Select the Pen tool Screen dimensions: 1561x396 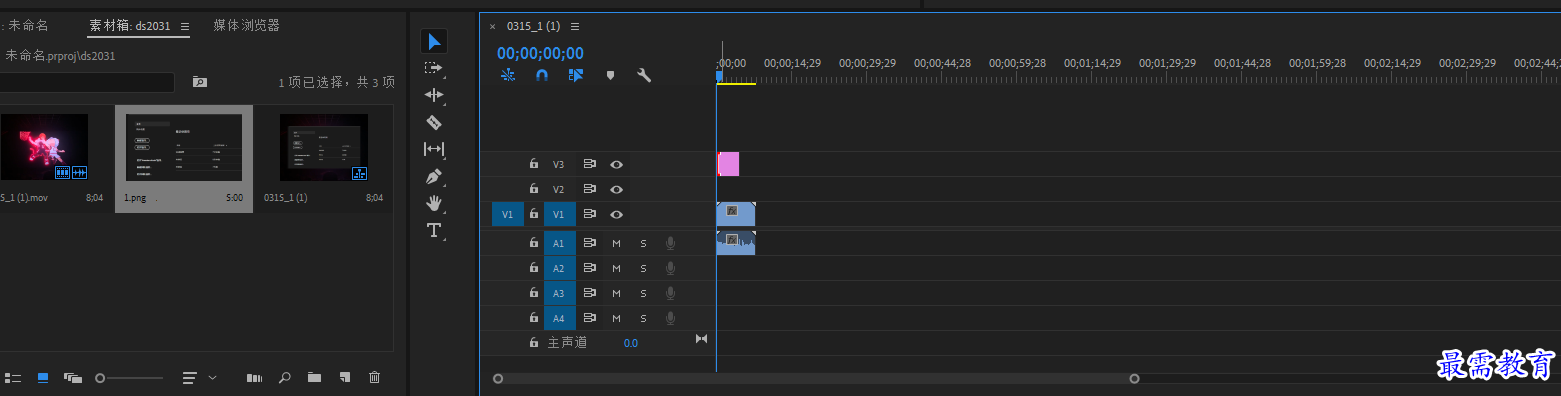pos(434,176)
